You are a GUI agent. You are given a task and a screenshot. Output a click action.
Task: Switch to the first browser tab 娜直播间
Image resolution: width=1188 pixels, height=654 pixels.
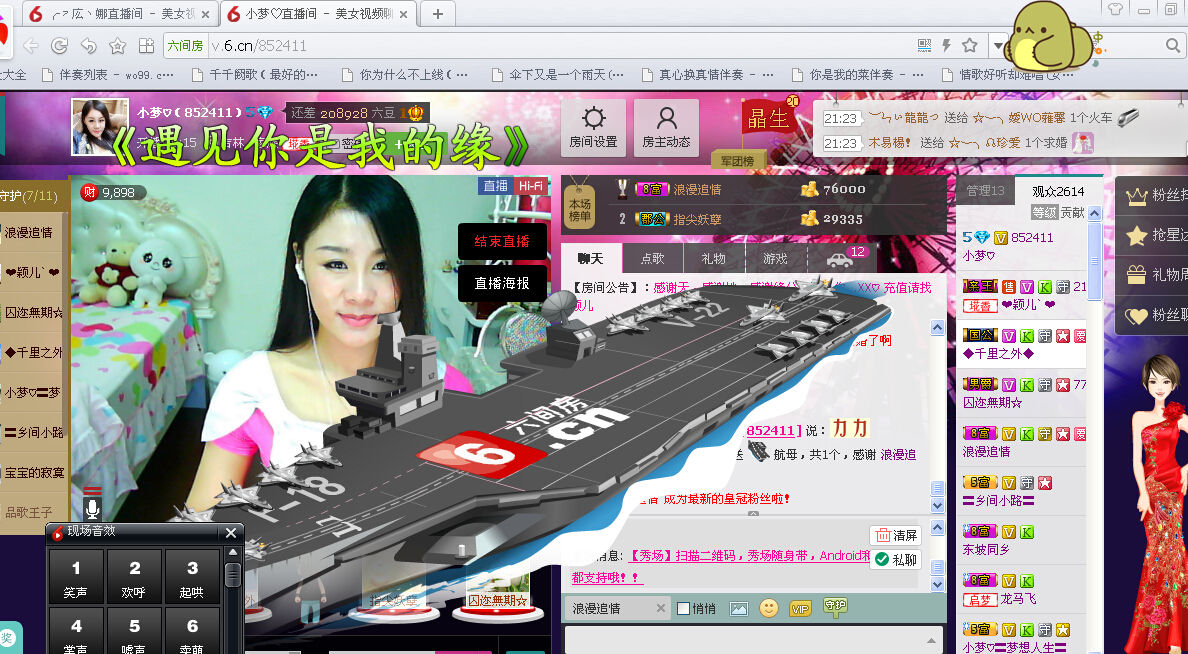pyautogui.click(x=121, y=14)
